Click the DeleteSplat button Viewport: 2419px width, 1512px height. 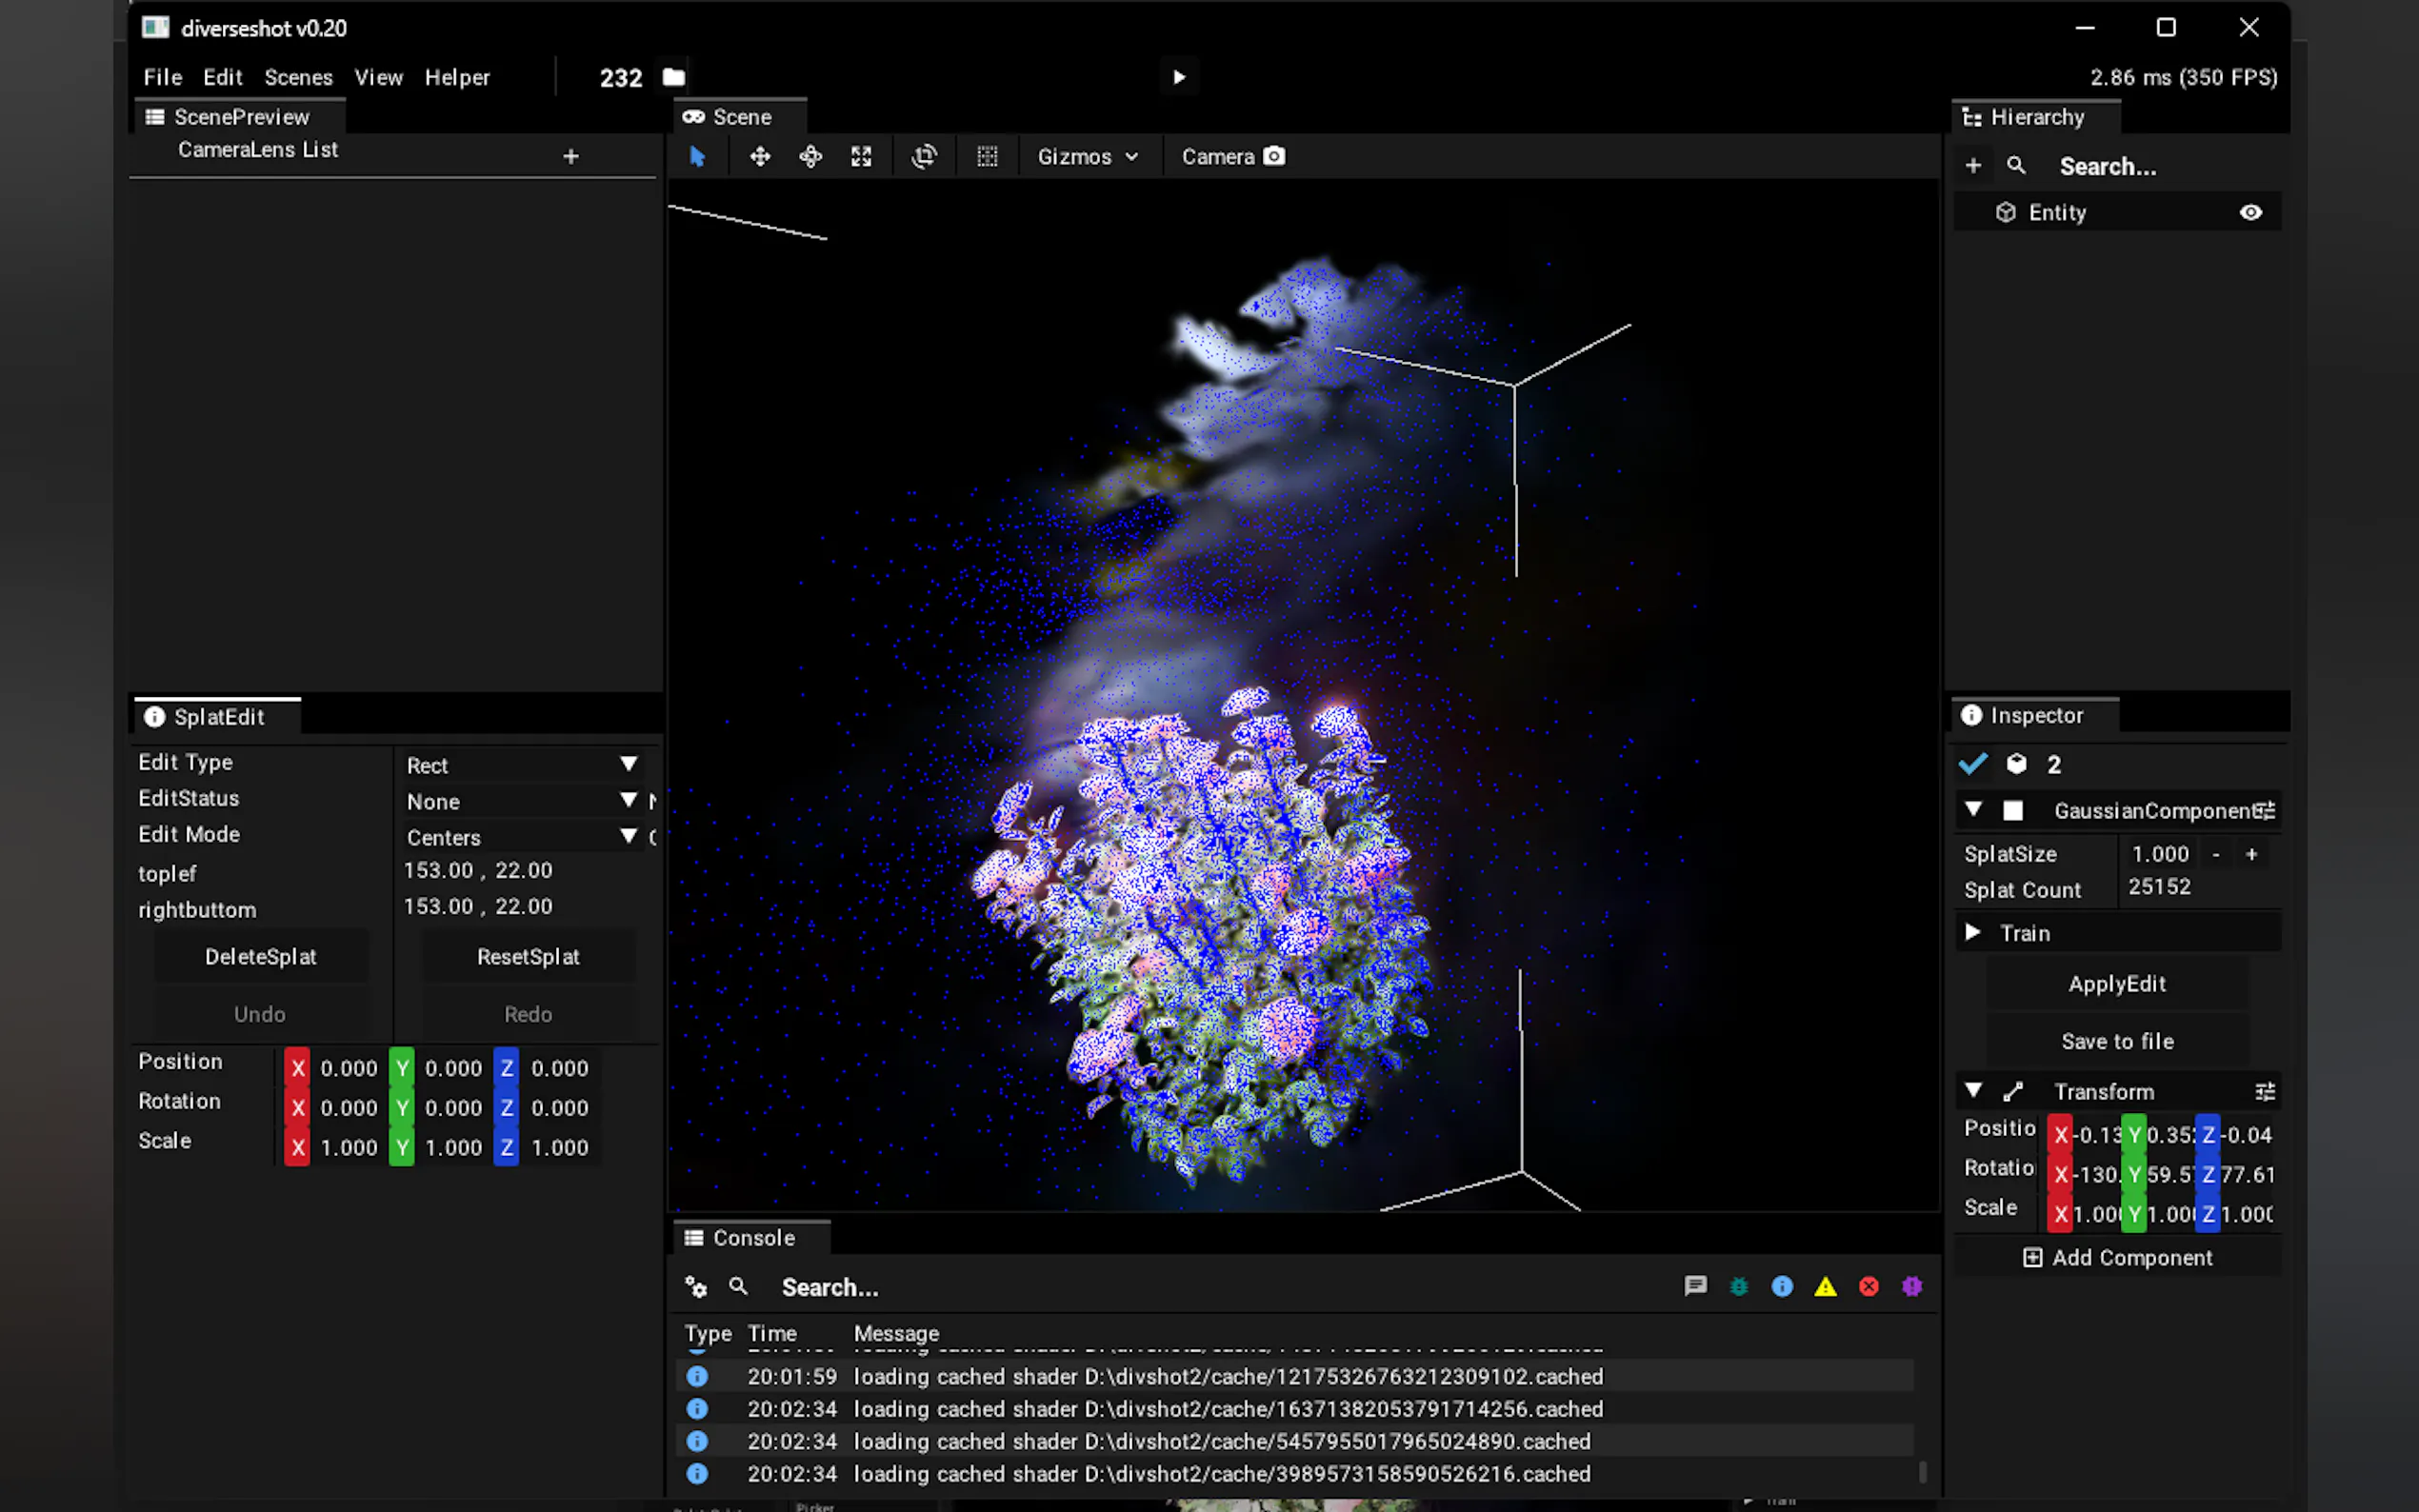[260, 956]
